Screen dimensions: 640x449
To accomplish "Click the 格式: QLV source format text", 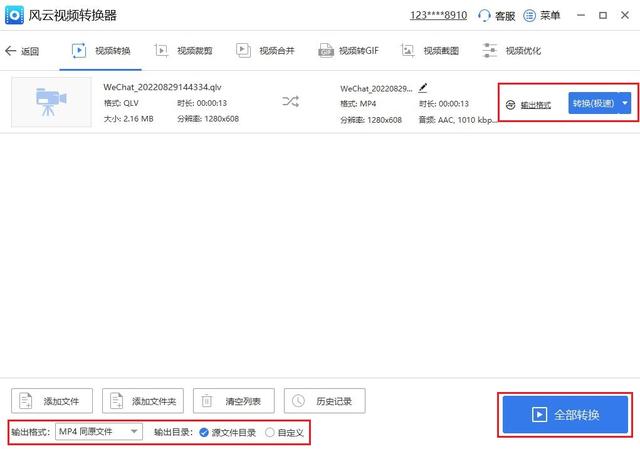I will coord(121,103).
